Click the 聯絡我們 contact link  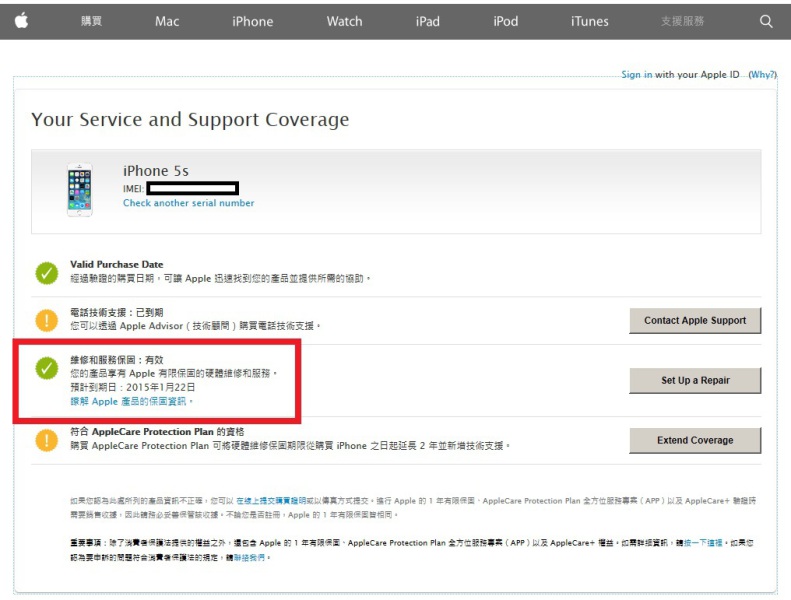pyautogui.click(x=249, y=558)
